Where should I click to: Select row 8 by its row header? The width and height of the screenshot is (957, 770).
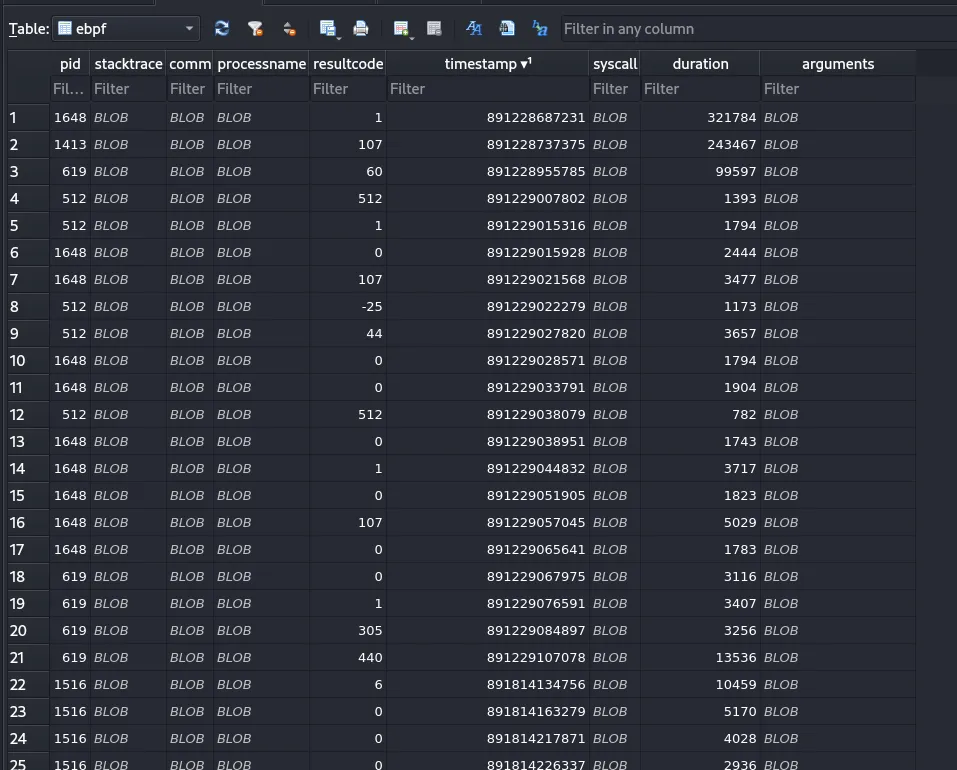point(28,307)
